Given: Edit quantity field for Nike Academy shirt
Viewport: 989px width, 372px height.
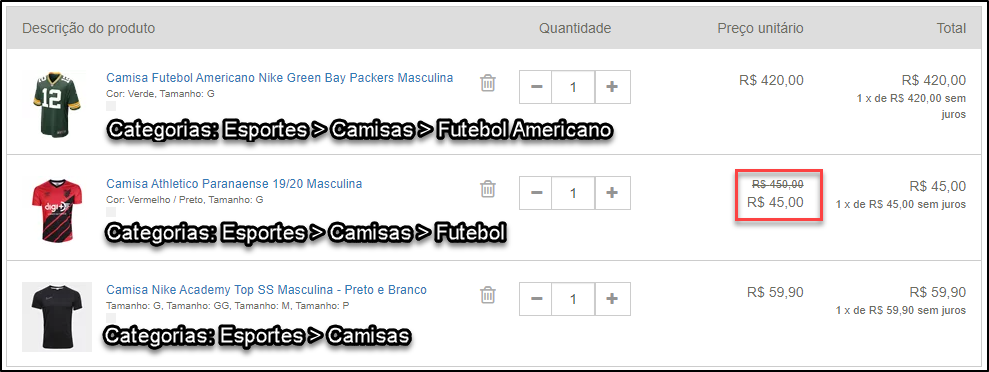Looking at the screenshot, I should tap(573, 299).
